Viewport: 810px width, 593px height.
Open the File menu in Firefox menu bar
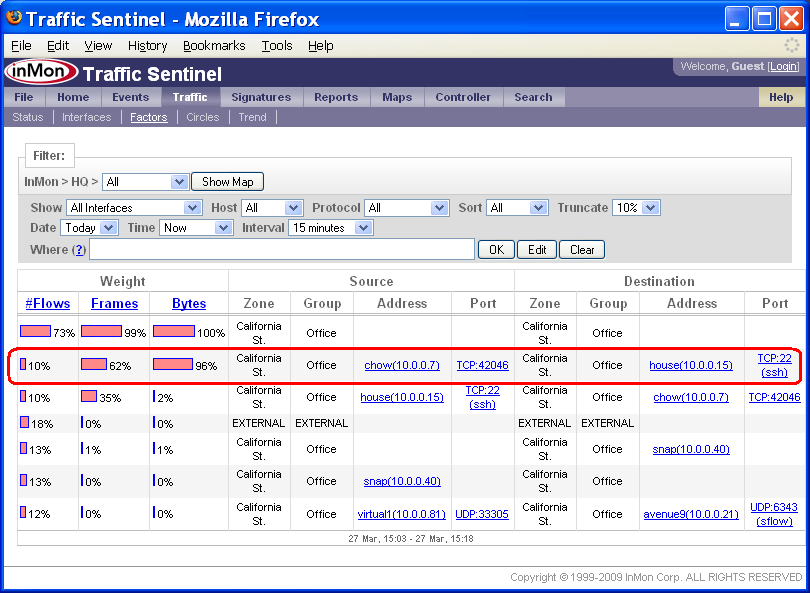pyautogui.click(x=21, y=46)
